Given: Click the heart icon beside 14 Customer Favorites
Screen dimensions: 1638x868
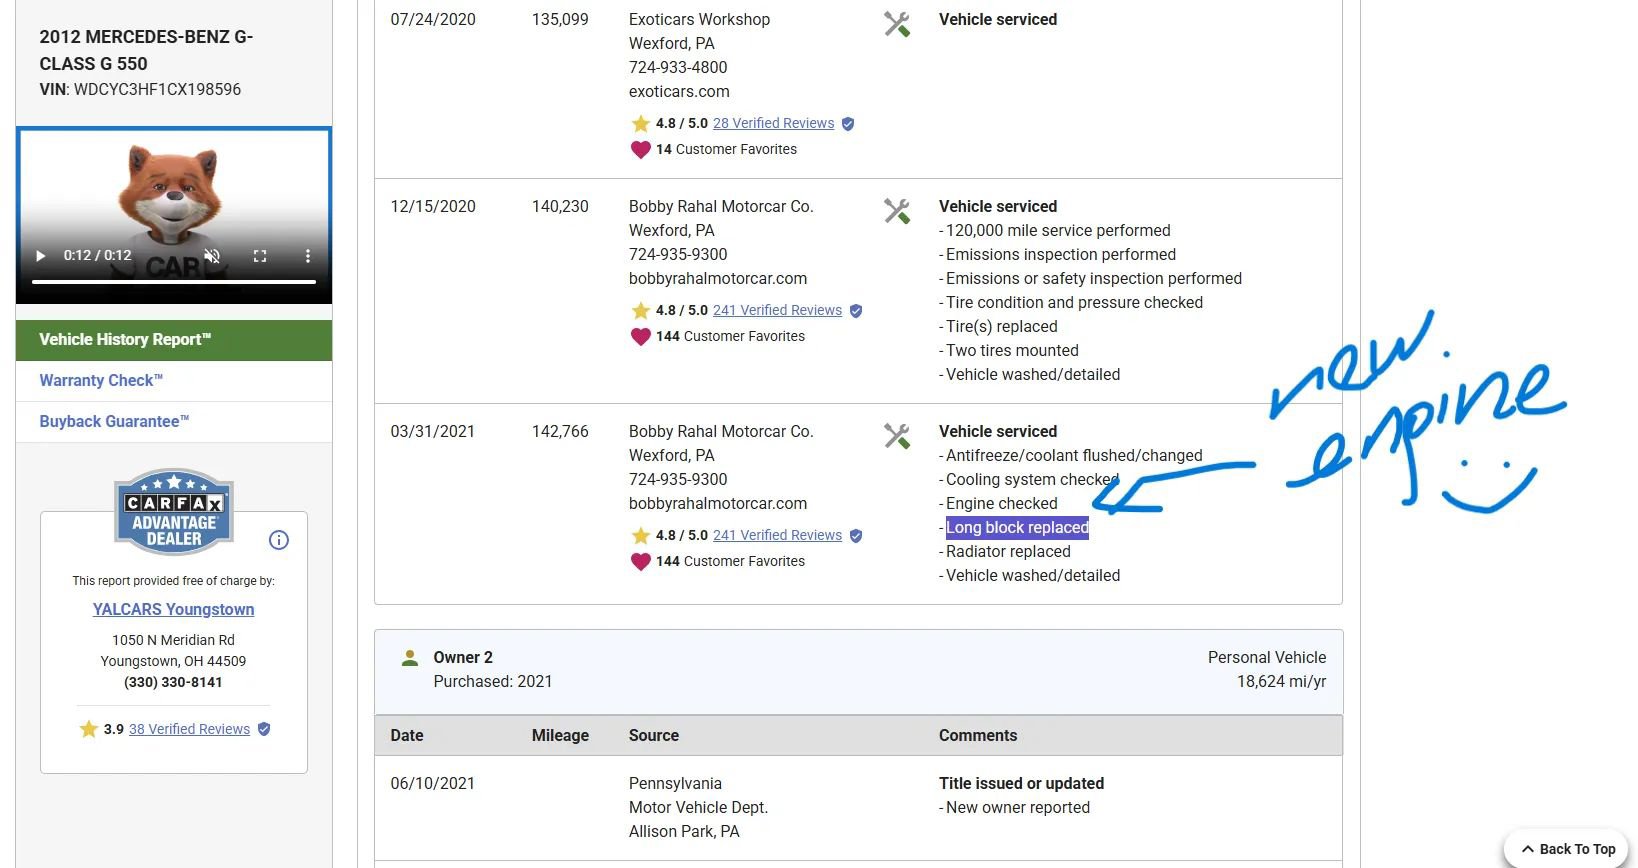Looking at the screenshot, I should tap(641, 150).
